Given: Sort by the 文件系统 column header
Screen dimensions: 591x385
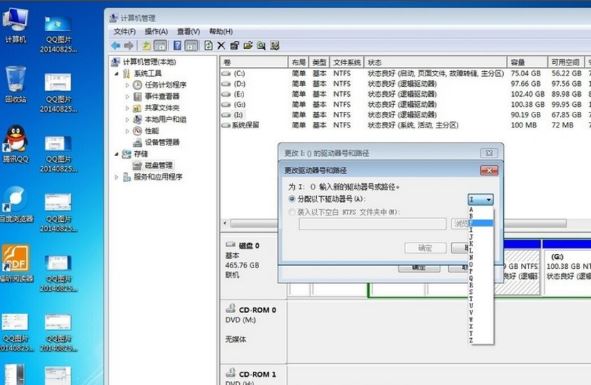Looking at the screenshot, I should point(348,62).
